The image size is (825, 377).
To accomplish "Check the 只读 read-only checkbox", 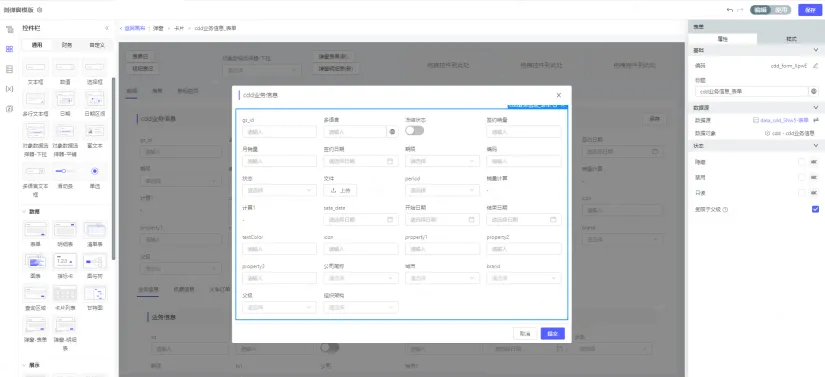I will [801, 193].
